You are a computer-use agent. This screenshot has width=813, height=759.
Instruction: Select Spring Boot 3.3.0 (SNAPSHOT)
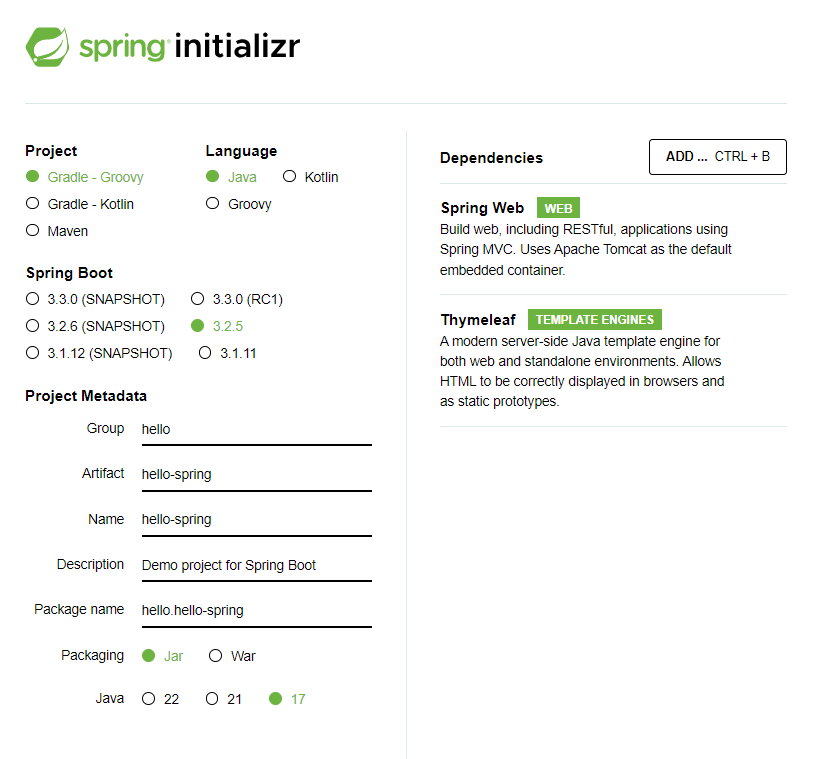(95, 299)
